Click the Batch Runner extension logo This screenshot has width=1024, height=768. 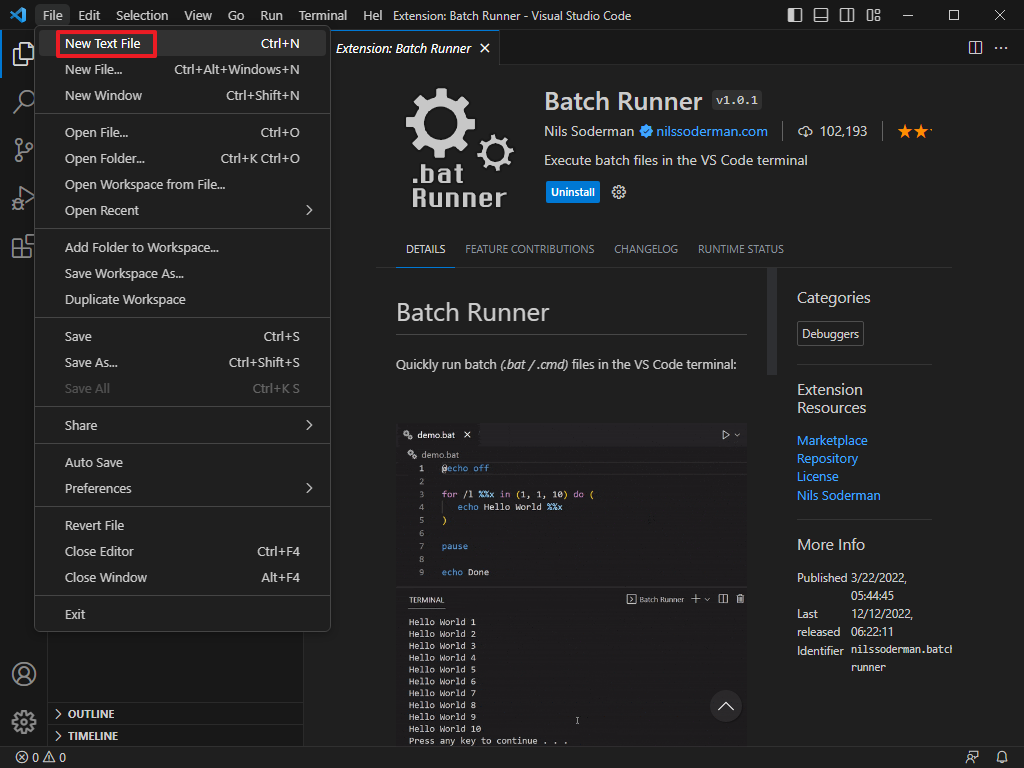[459, 148]
